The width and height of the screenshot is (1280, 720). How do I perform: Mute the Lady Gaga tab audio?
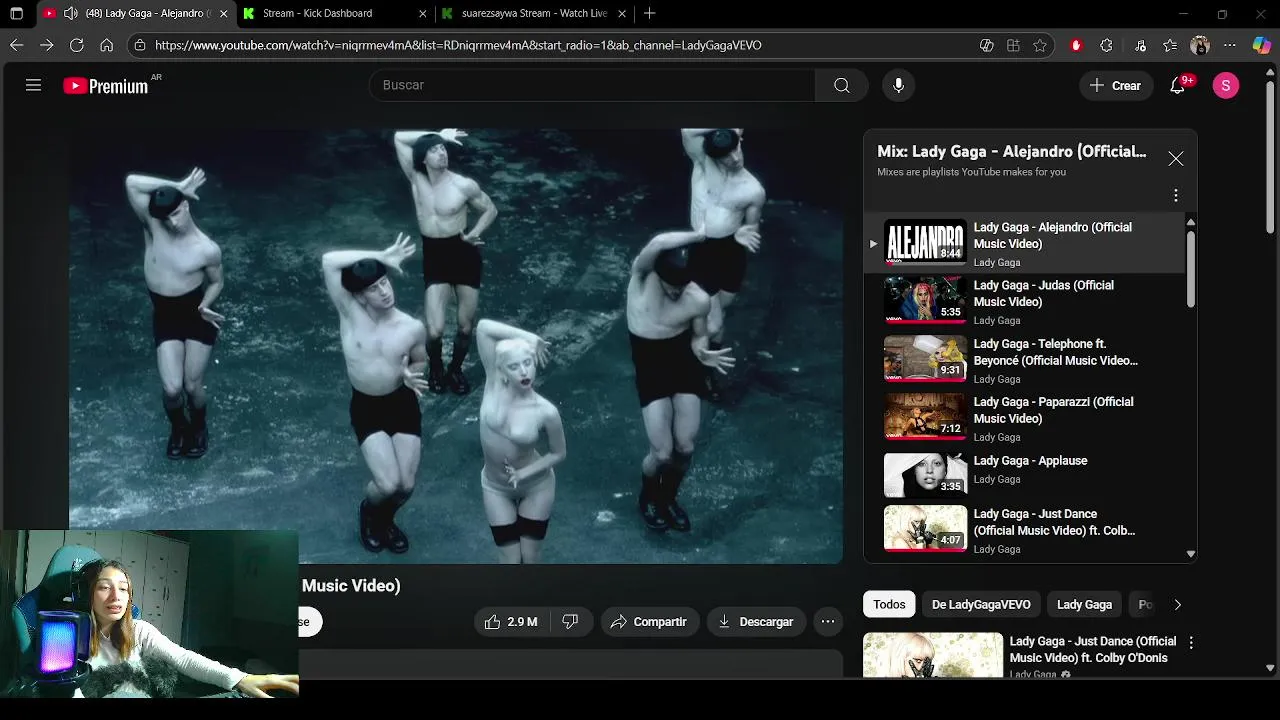70,13
